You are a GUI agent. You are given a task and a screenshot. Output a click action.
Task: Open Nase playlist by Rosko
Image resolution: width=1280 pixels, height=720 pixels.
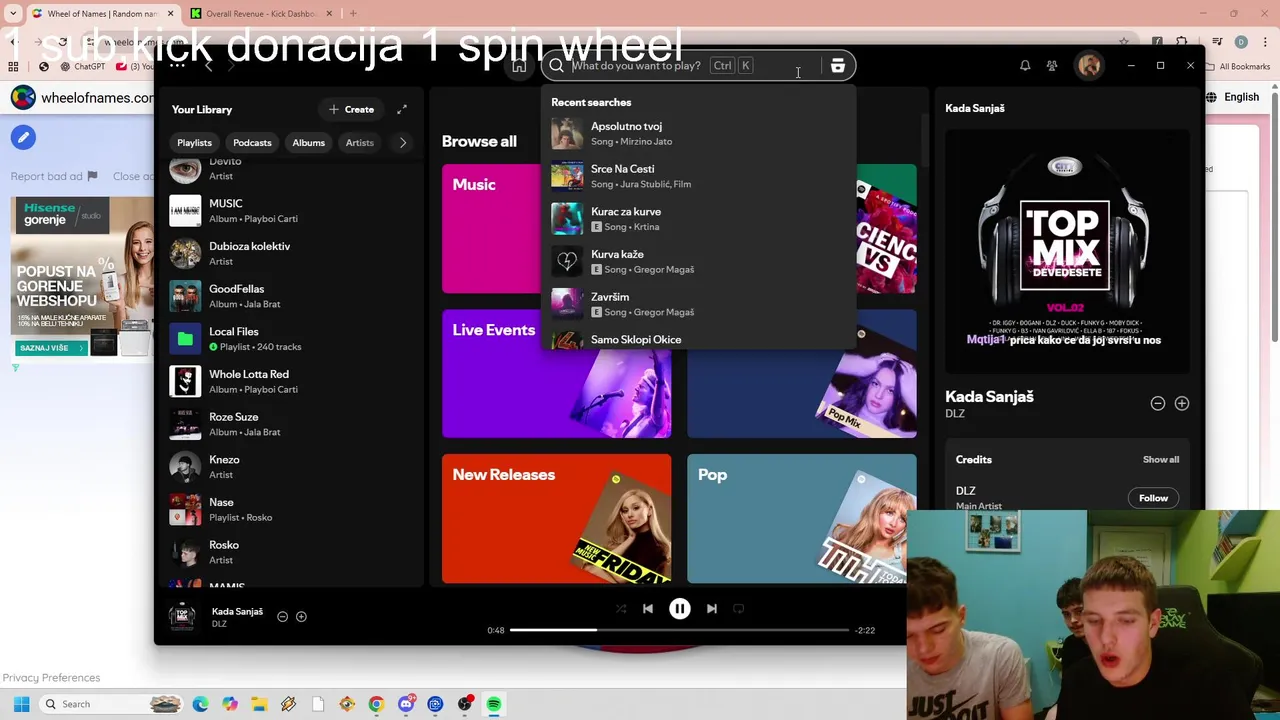pos(290,509)
